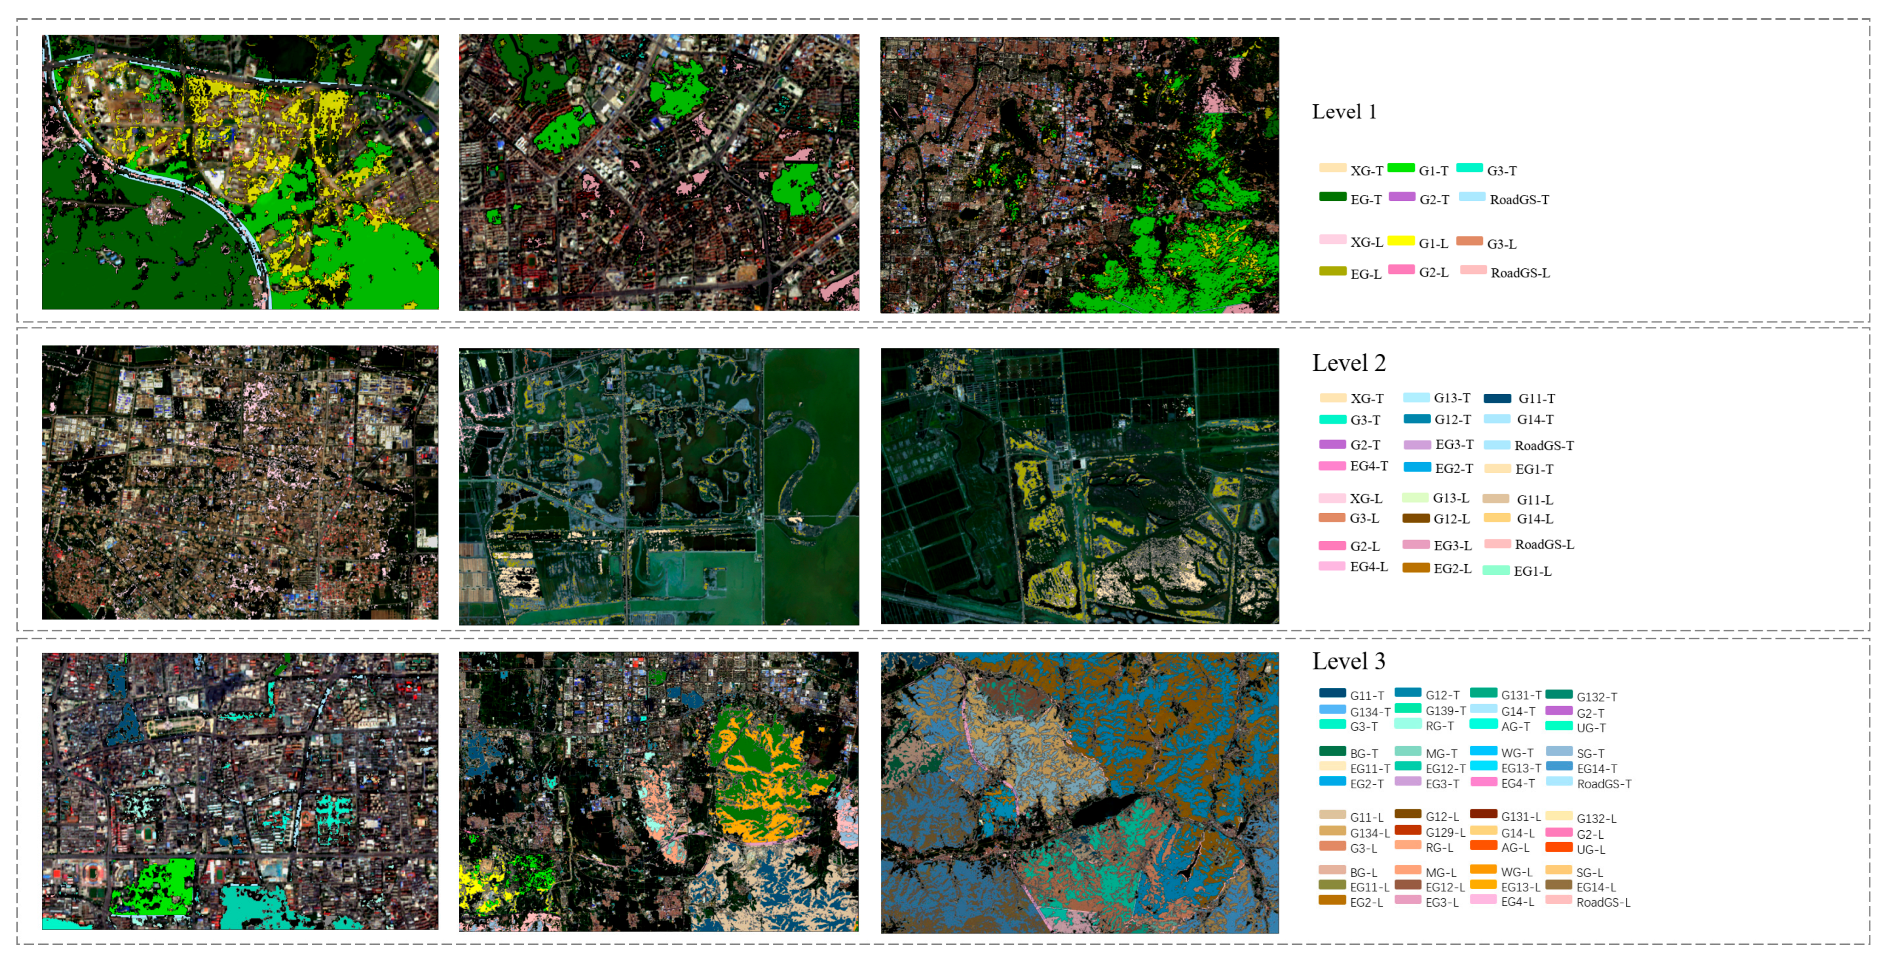
Task: Select the yellow G1-L swatch in Level 1 legend
Action: click(x=1401, y=241)
